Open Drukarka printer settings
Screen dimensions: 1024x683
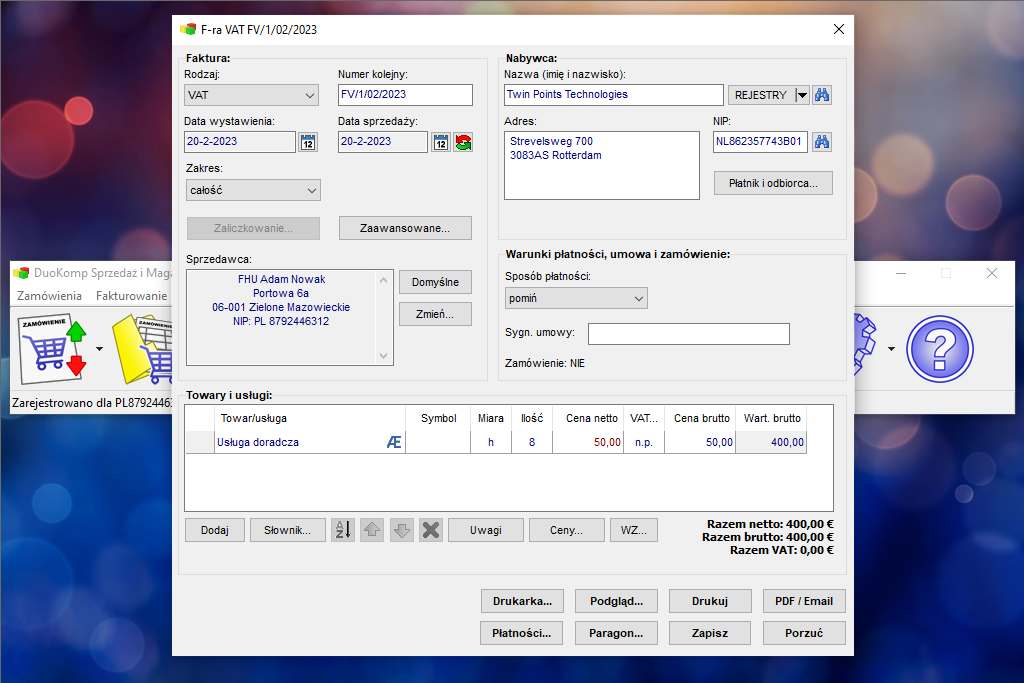pos(522,601)
